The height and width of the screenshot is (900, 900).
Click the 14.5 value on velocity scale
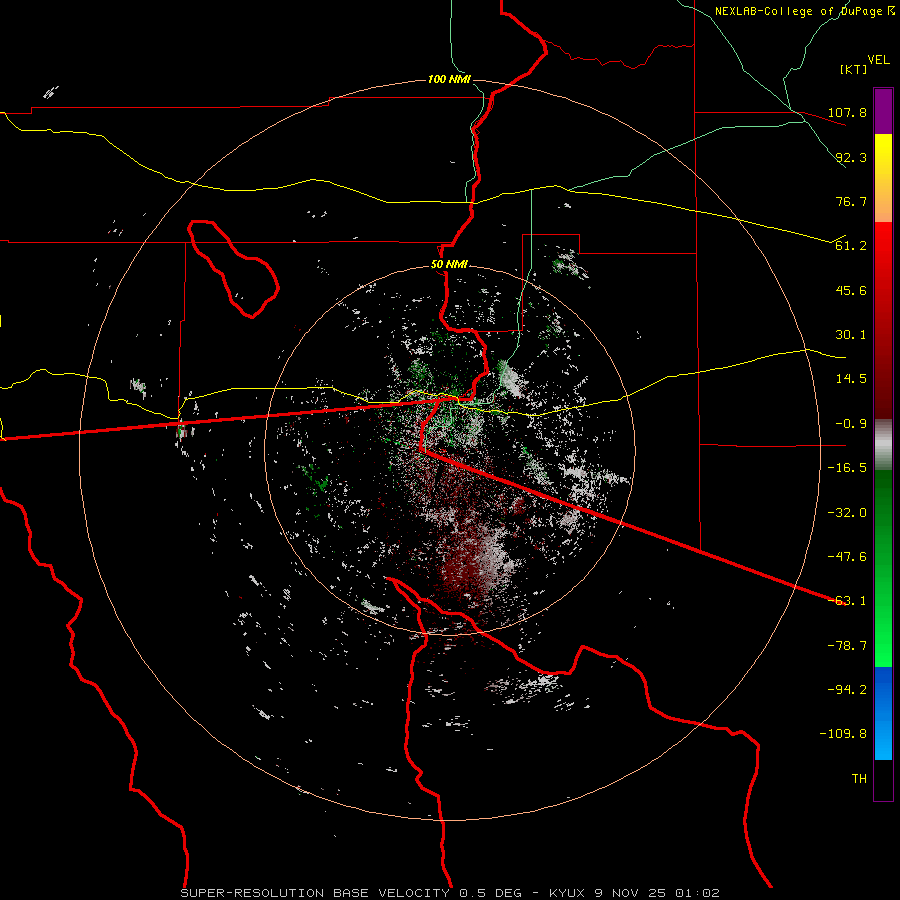[851, 379]
